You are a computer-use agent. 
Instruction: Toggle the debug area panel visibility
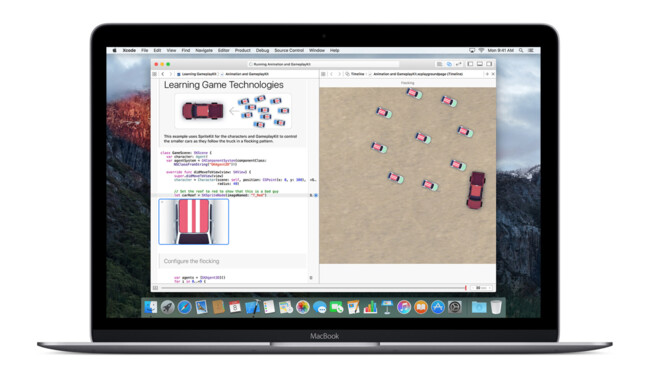479,64
